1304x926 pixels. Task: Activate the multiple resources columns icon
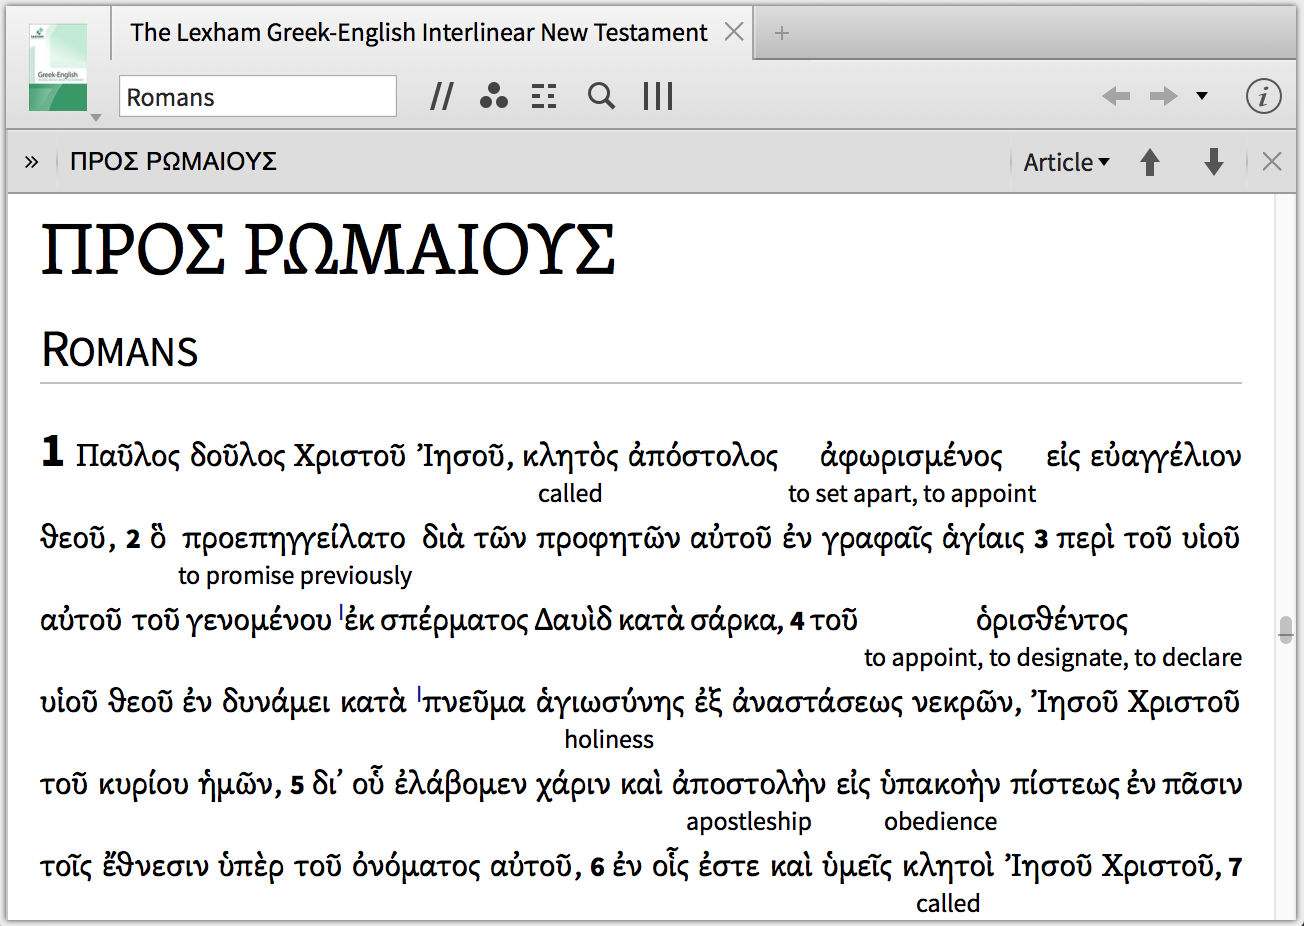coord(657,96)
